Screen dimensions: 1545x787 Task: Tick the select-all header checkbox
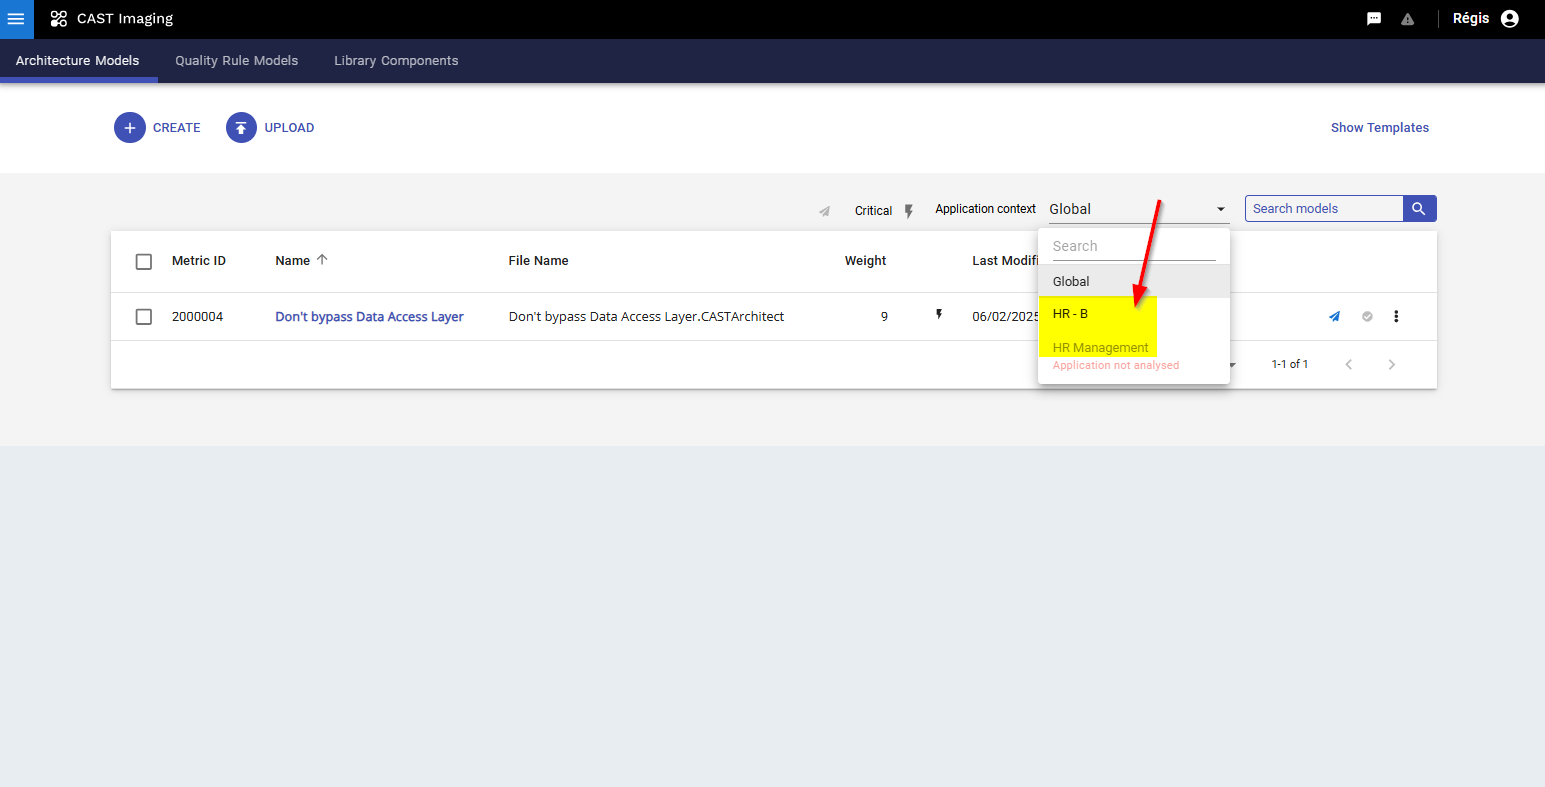point(144,261)
